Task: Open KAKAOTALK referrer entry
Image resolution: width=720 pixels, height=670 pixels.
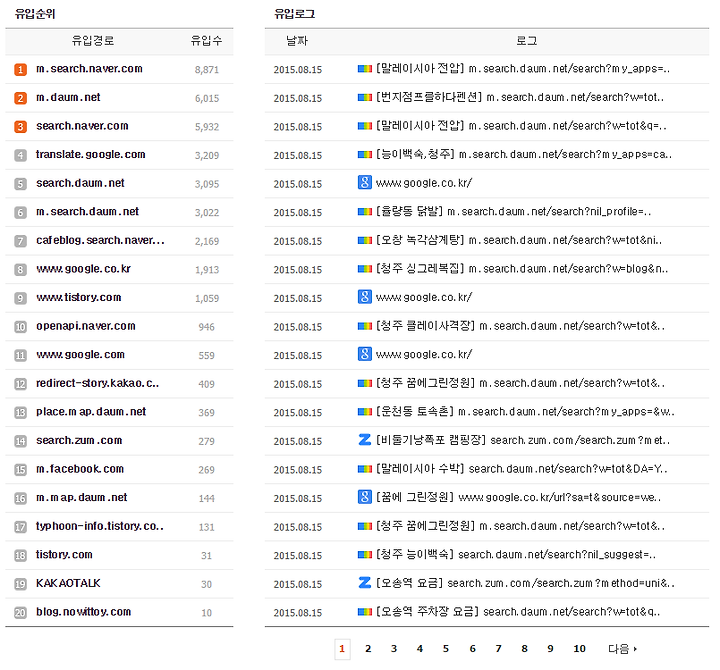Action: click(x=68, y=583)
